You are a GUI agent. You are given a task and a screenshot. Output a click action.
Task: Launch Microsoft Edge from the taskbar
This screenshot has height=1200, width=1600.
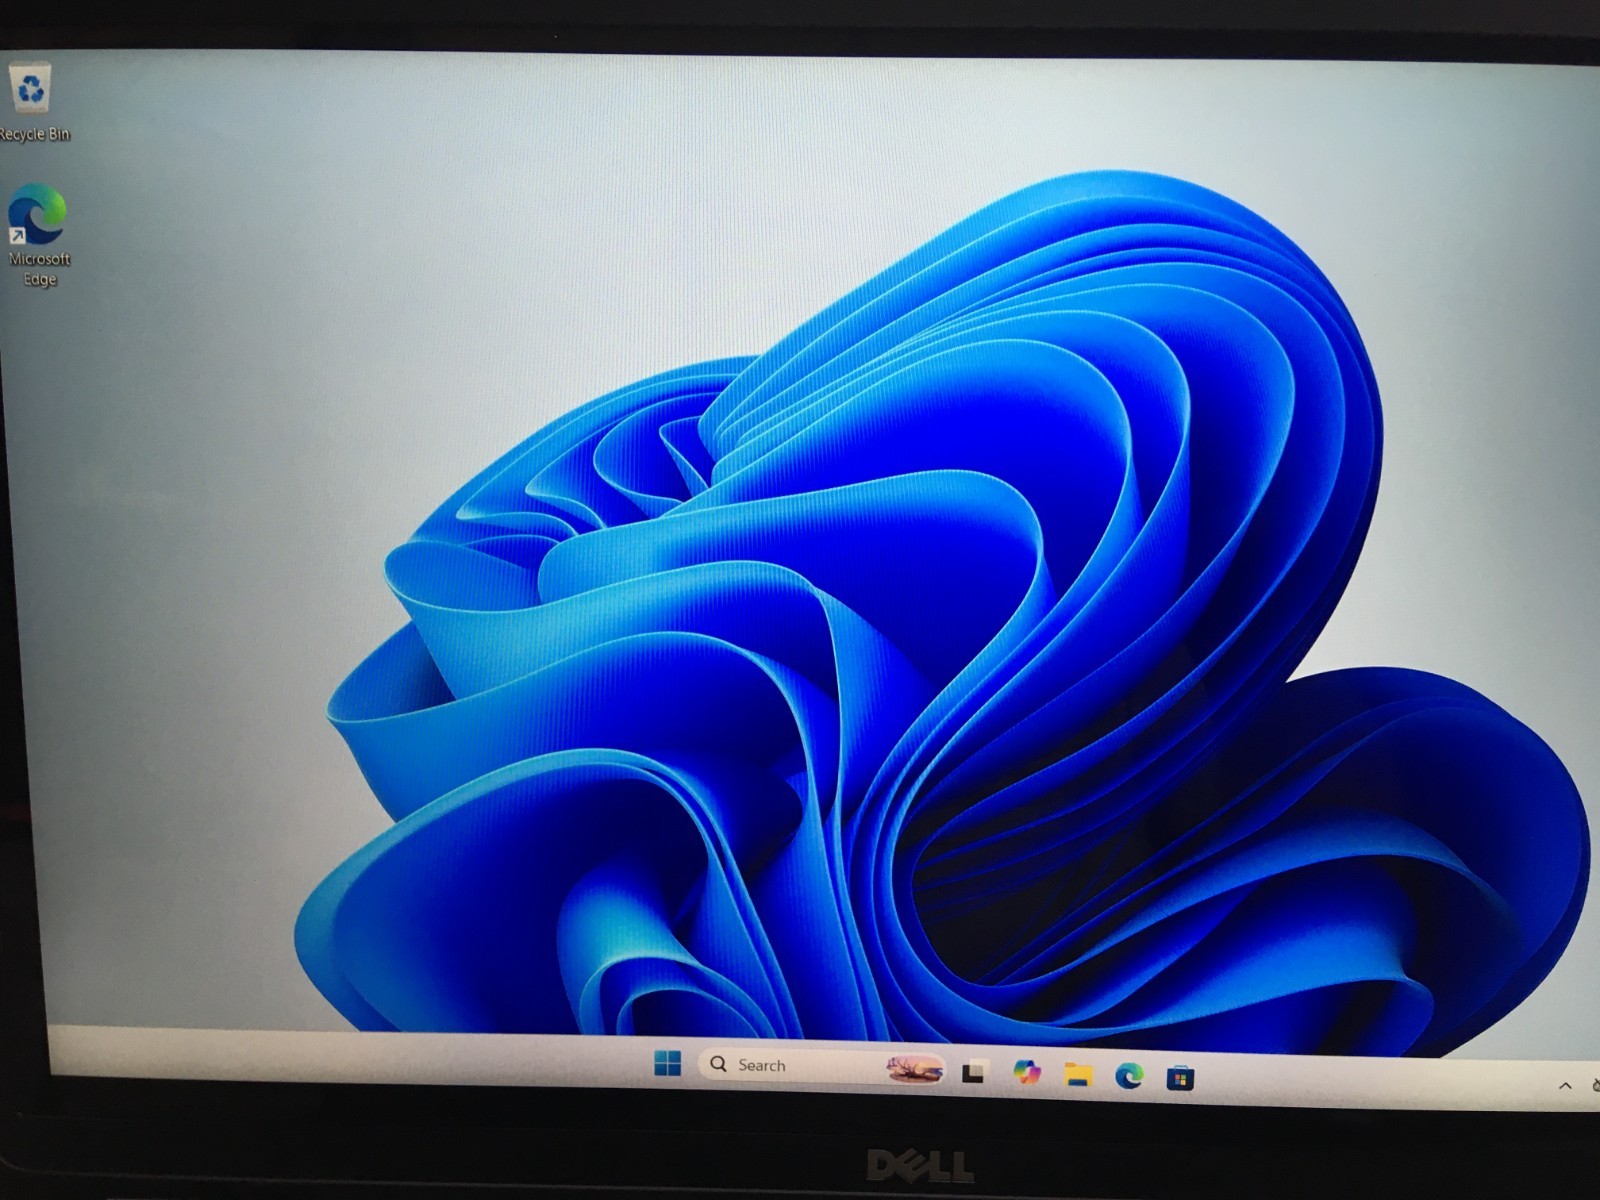[1129, 1076]
